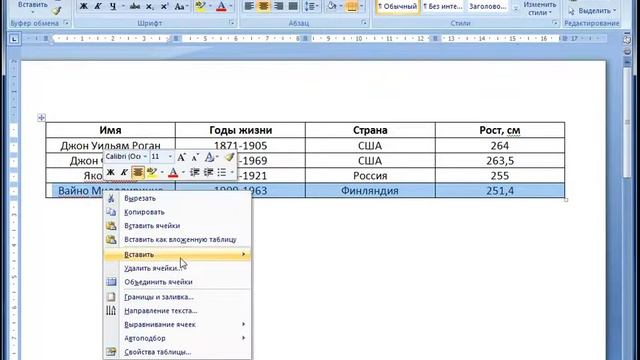Toggle bold in mini toolbar
Screen dimensions: 640x360
tap(110, 172)
